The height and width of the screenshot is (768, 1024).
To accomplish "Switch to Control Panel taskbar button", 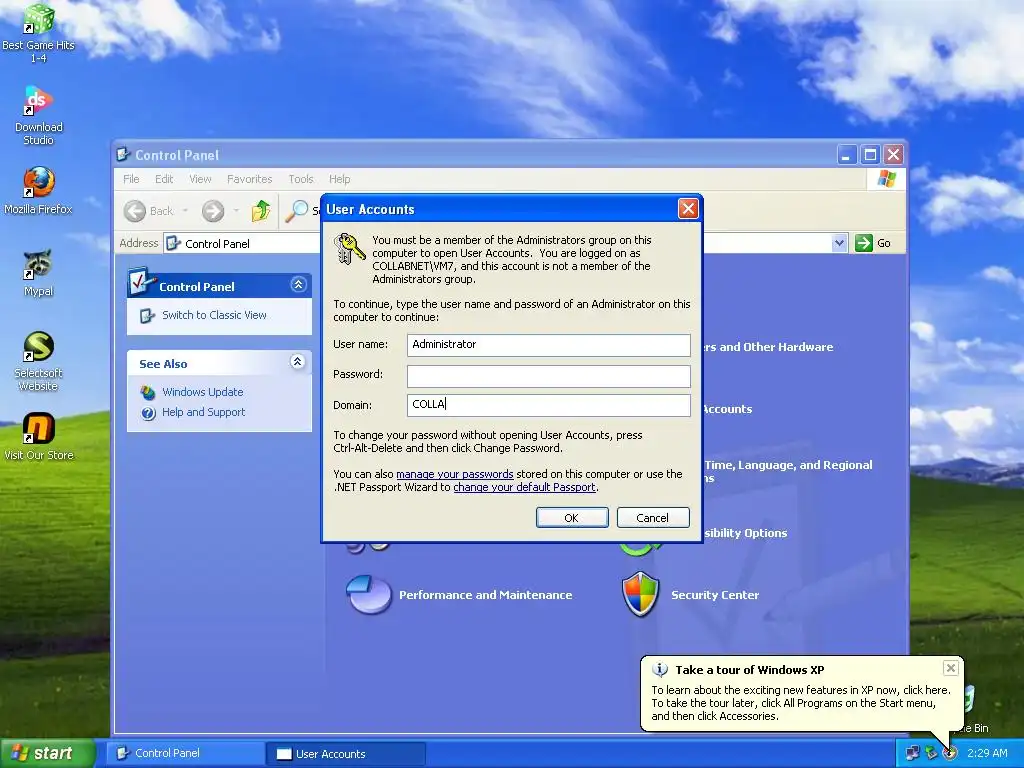I will click(185, 753).
